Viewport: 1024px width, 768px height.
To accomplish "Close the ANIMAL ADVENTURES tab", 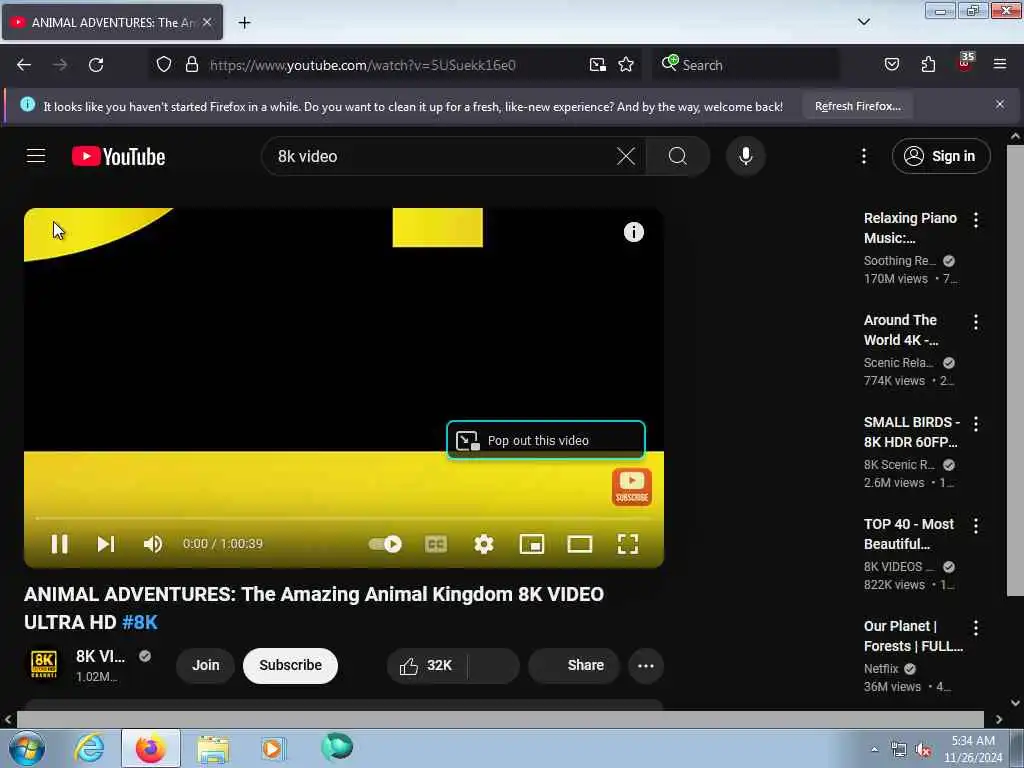I will [x=207, y=22].
